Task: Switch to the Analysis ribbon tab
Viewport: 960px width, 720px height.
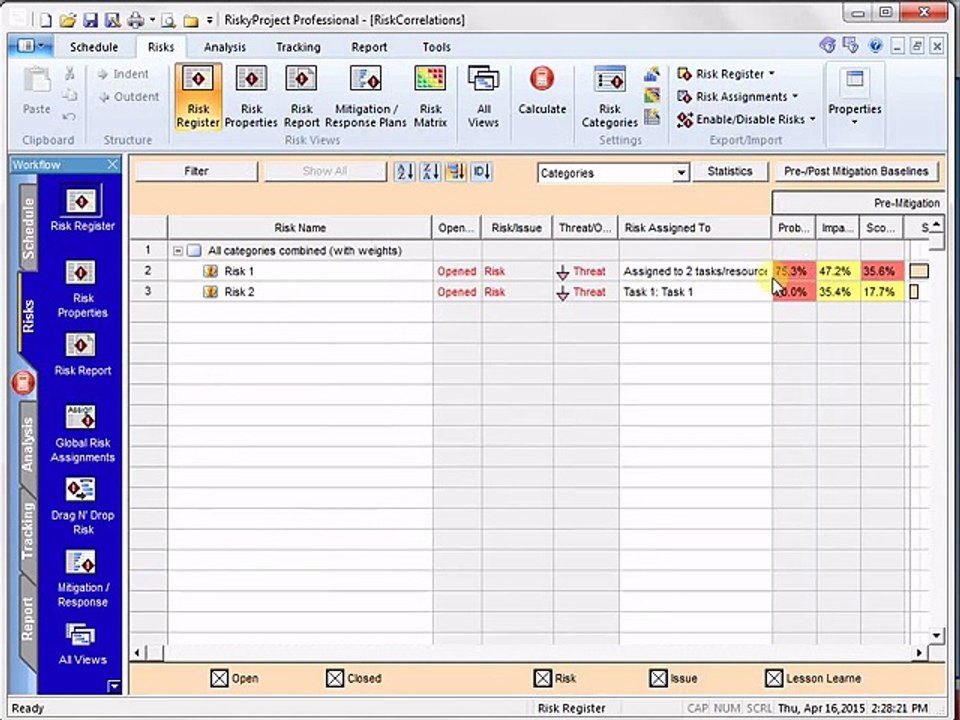Action: [225, 47]
